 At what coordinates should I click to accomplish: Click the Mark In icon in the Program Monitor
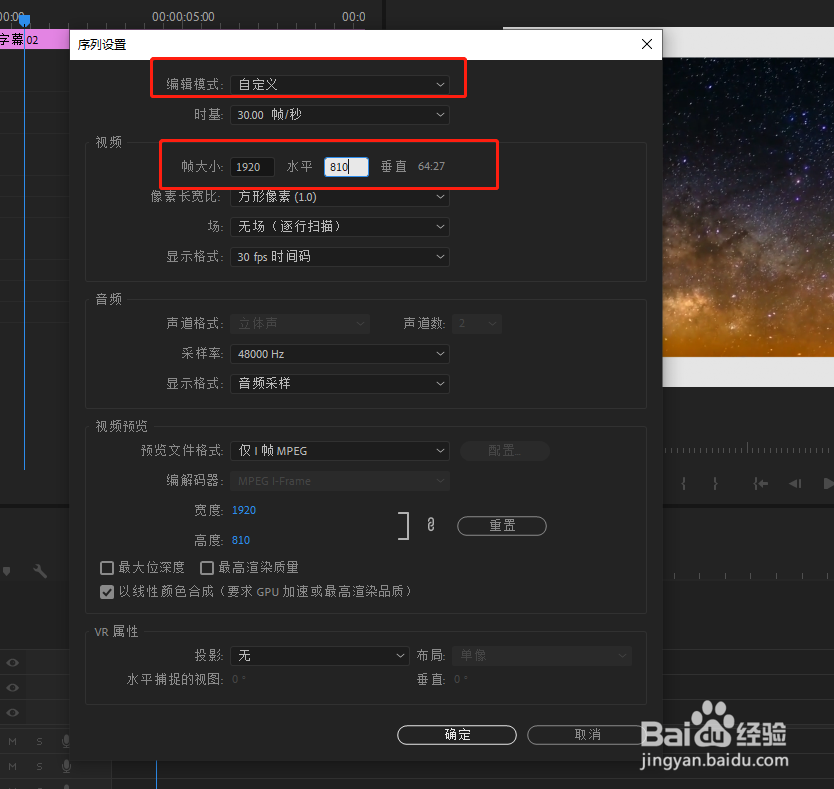coord(684,483)
